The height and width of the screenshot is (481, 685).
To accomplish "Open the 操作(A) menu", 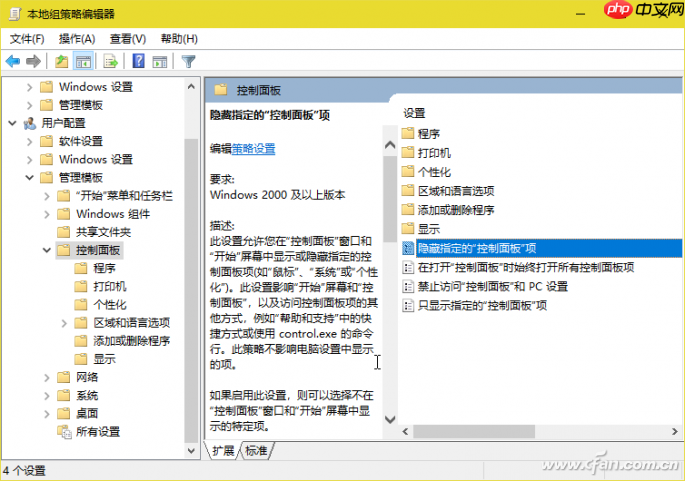I will (77, 39).
